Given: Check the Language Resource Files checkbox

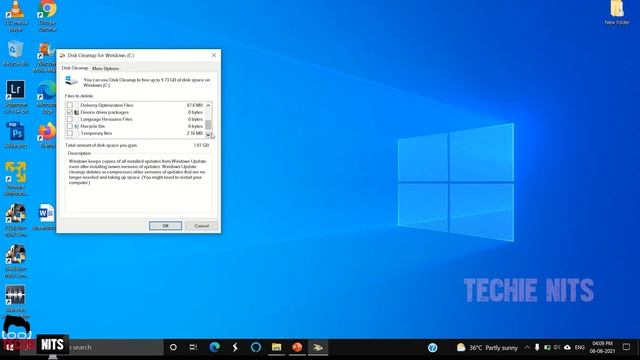Looking at the screenshot, I should [70, 119].
